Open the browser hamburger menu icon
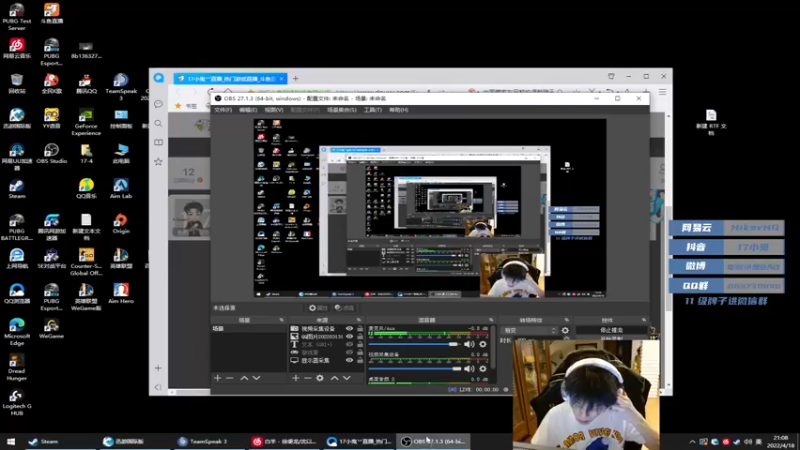800x450 pixels. coord(662,92)
